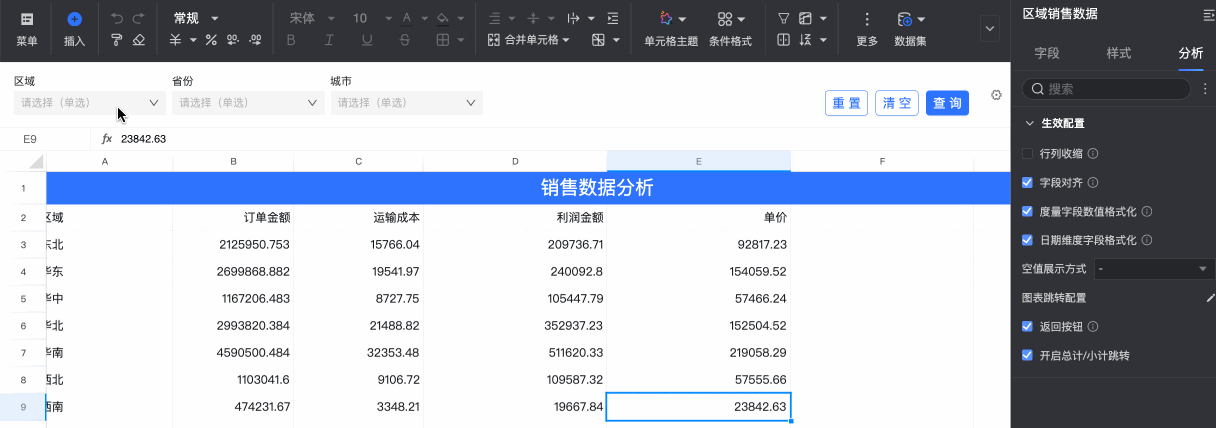This screenshot has height=428, width=1216.
Task: Toggle strikethrough formatting
Action: 404,40
